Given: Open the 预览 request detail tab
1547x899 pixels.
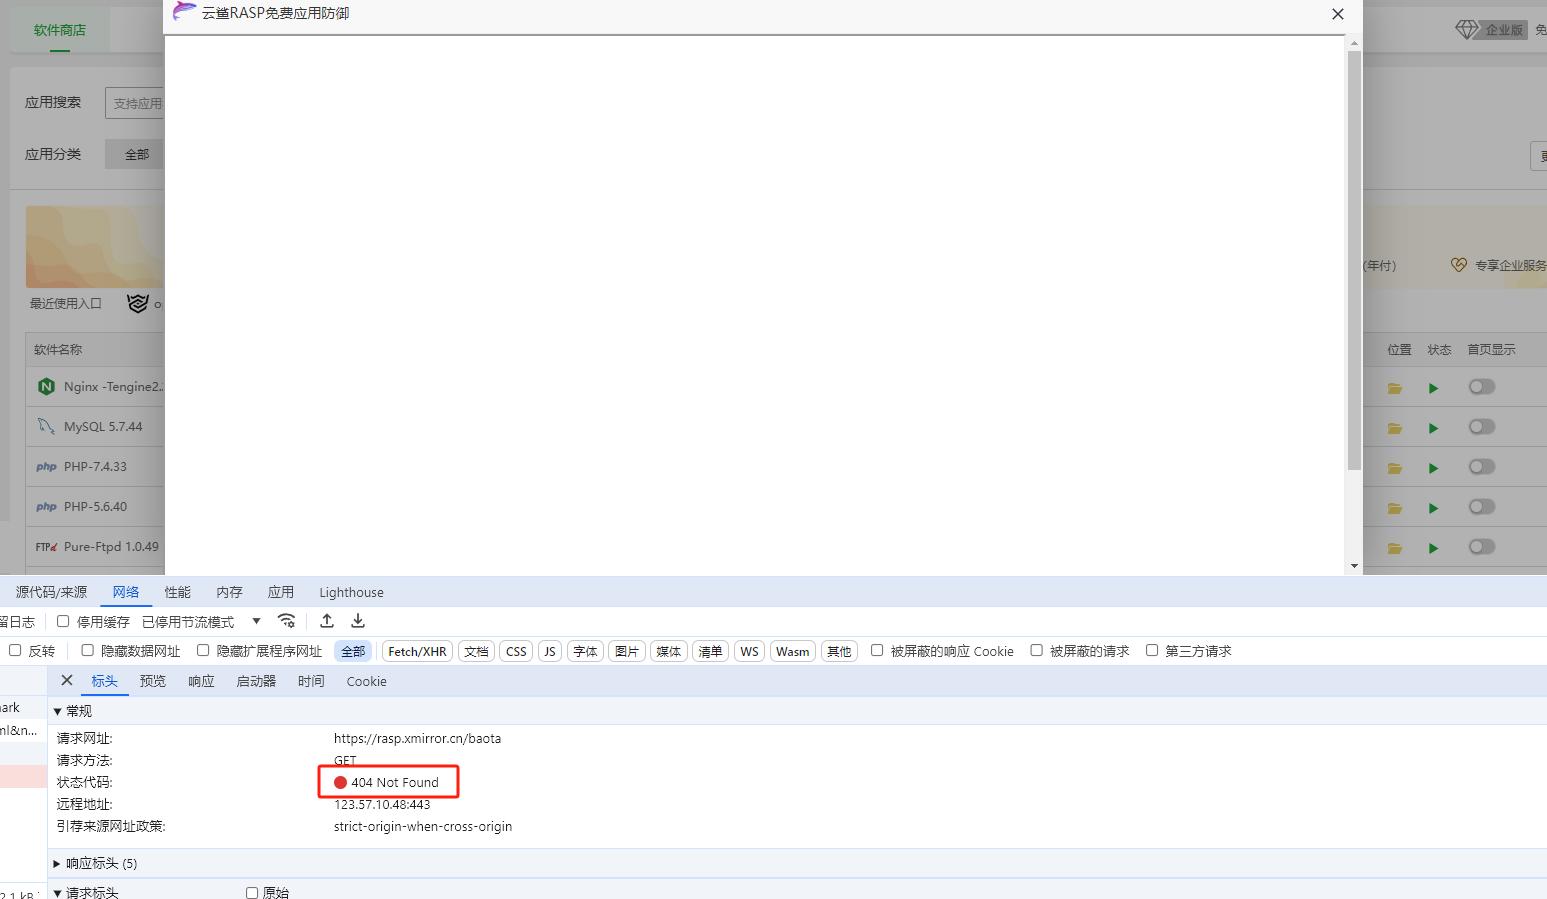Looking at the screenshot, I should (x=153, y=681).
